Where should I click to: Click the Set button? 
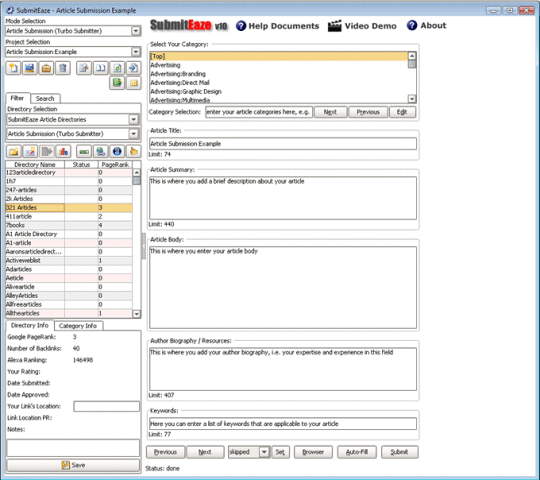click(x=280, y=452)
